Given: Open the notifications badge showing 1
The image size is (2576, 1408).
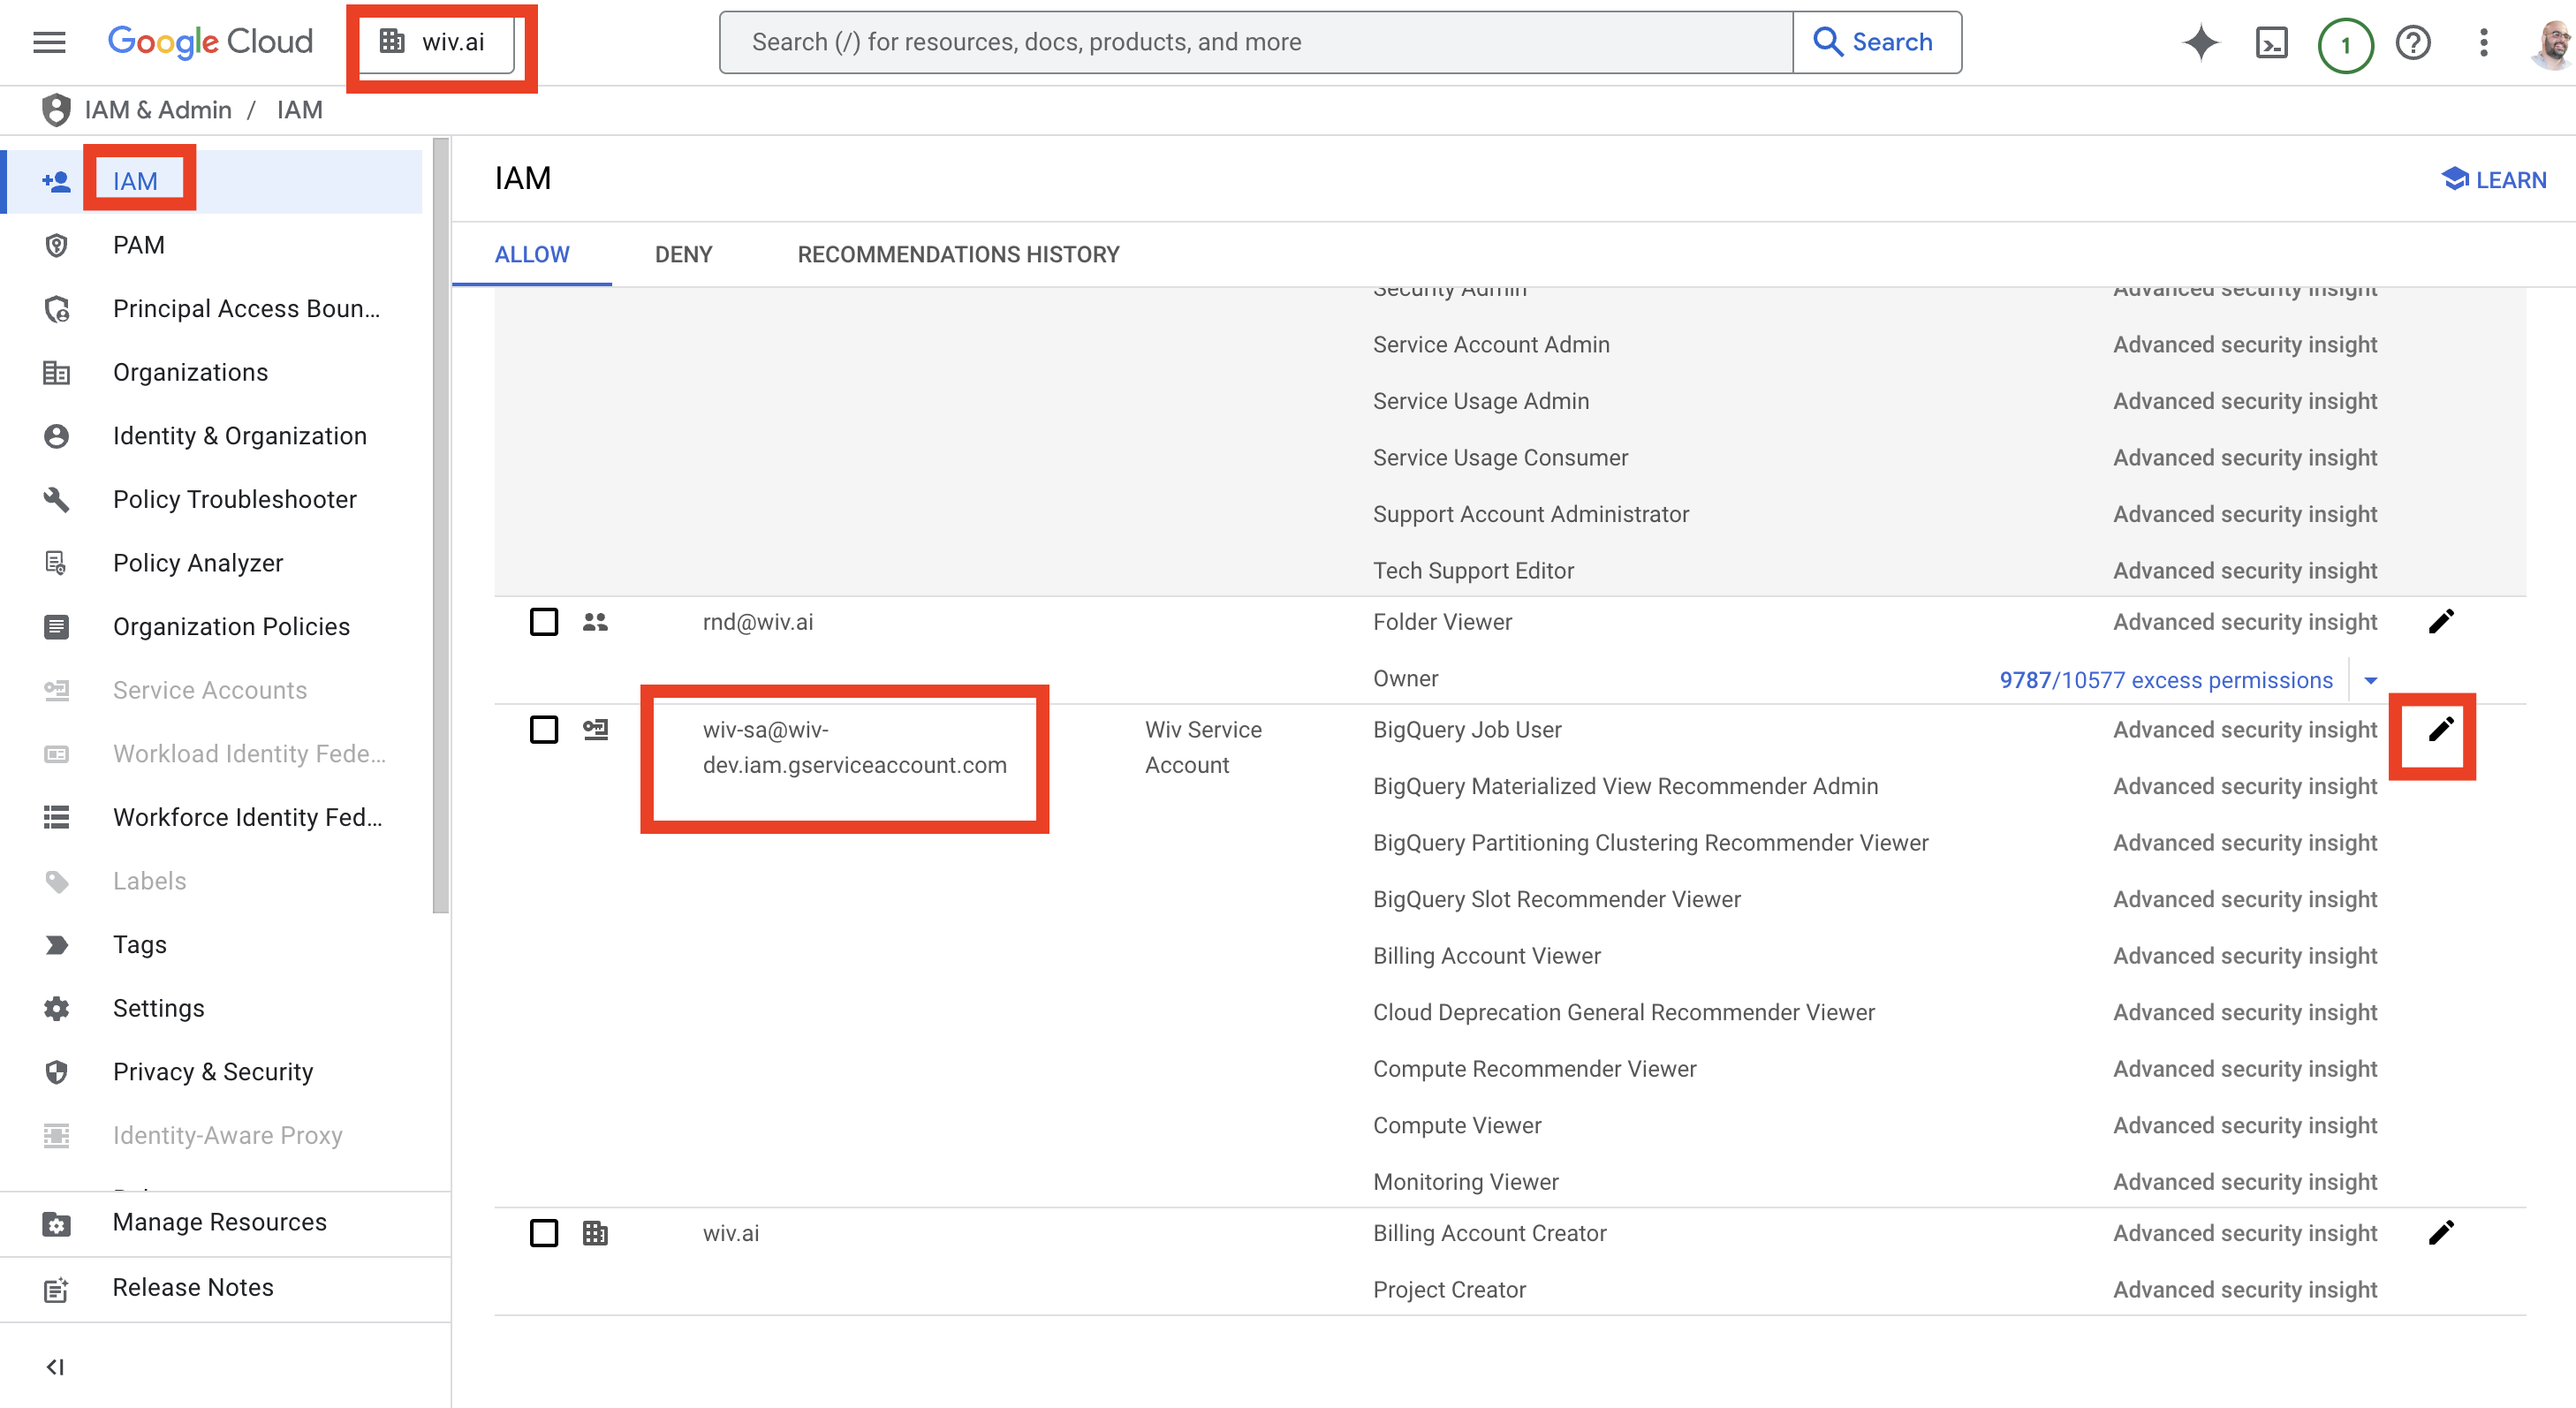Looking at the screenshot, I should [x=2345, y=44].
